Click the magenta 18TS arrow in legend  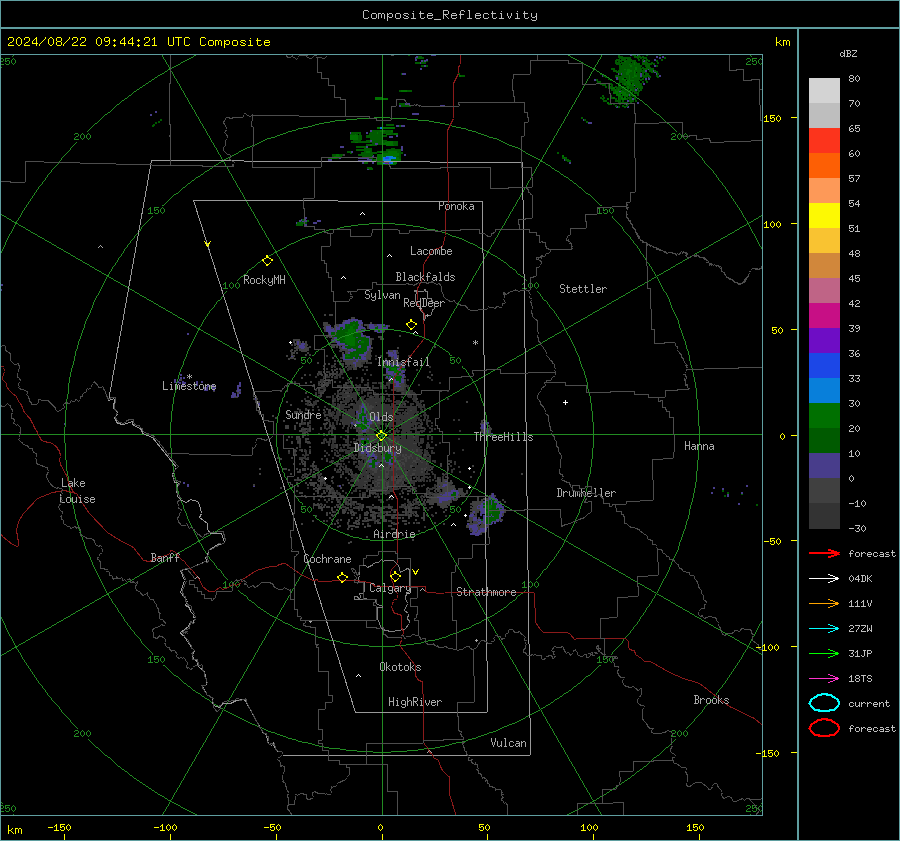(x=824, y=679)
